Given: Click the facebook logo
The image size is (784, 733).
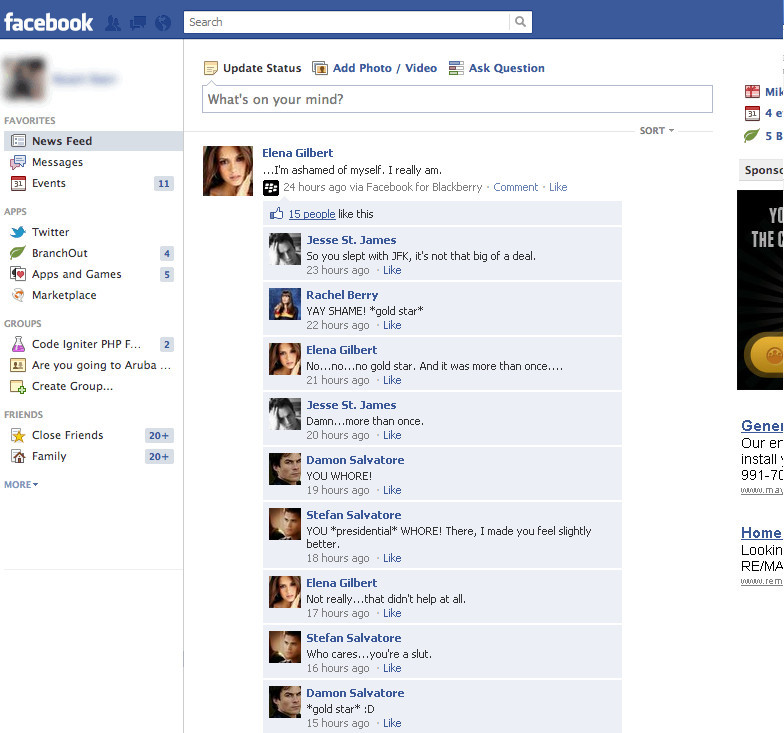Looking at the screenshot, I should tap(48, 22).
